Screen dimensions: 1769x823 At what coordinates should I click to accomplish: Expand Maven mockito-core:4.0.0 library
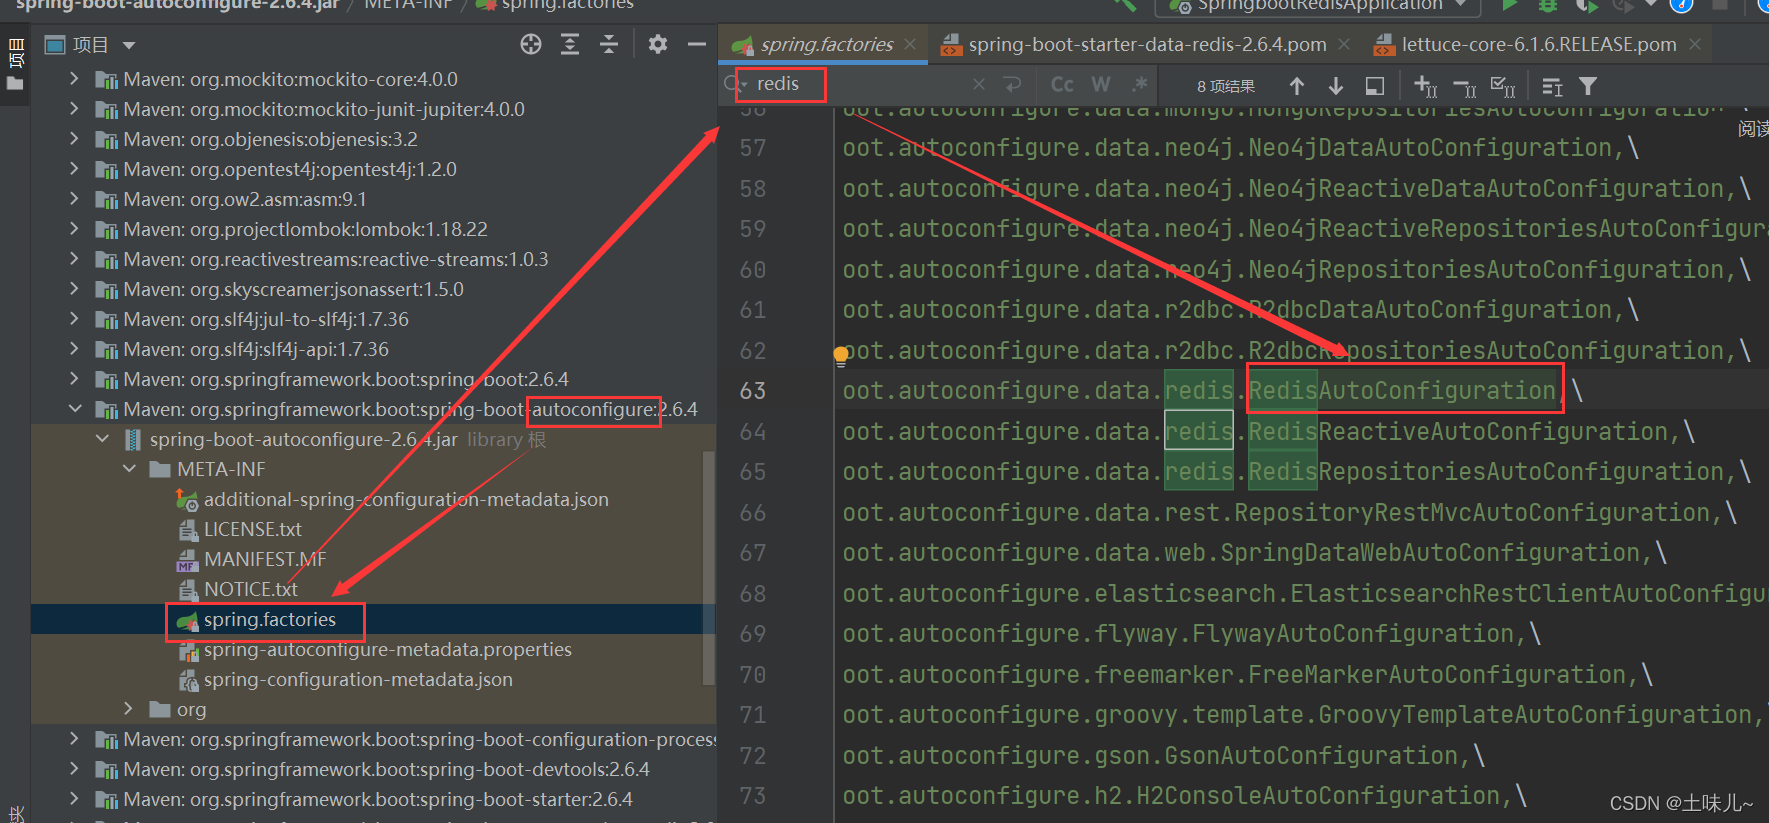pyautogui.click(x=74, y=79)
